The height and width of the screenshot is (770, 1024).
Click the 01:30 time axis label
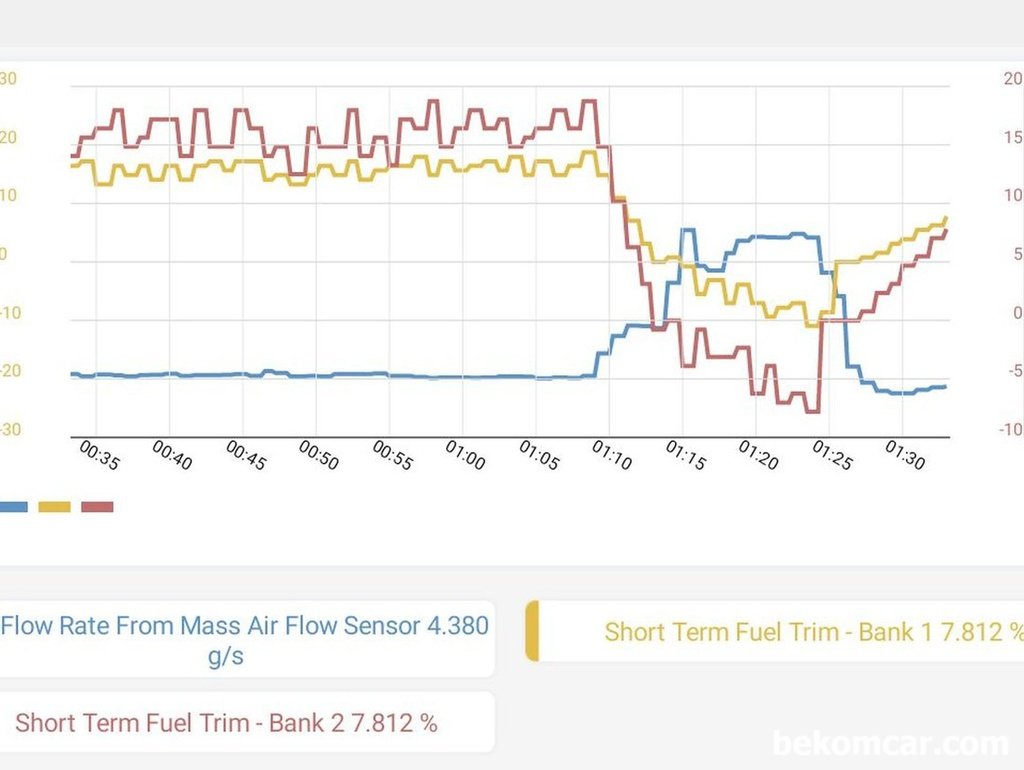905,457
